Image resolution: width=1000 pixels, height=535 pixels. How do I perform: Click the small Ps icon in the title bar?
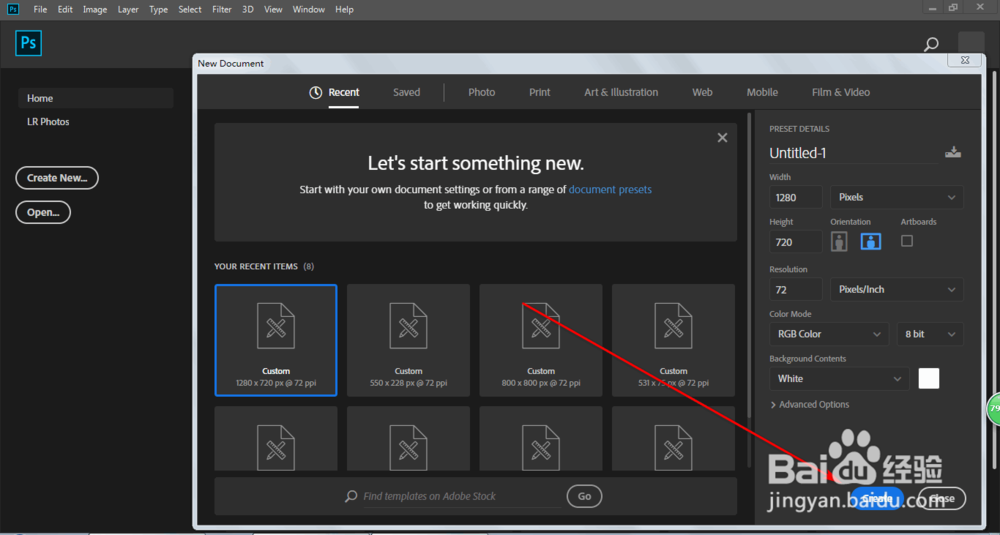pyautogui.click(x=13, y=9)
